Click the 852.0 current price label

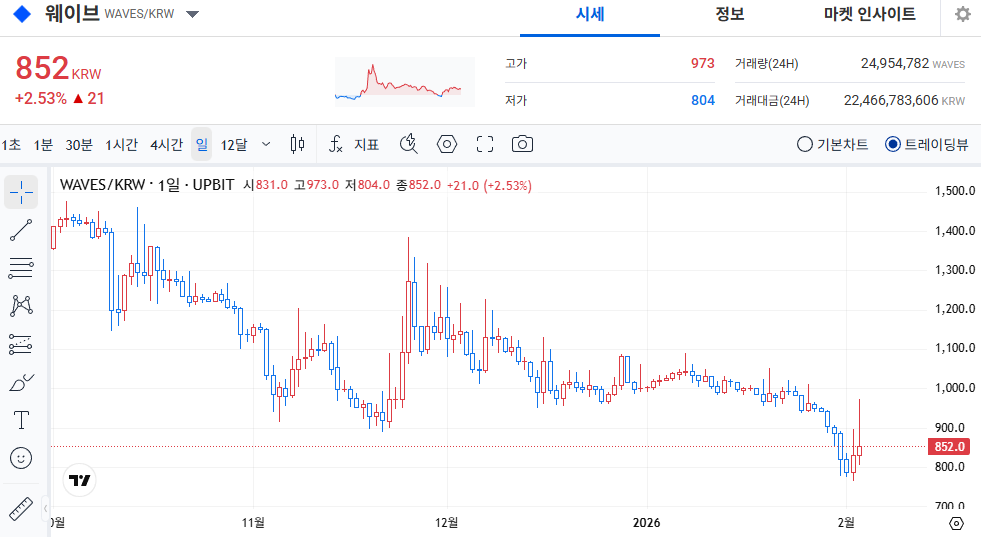point(948,447)
